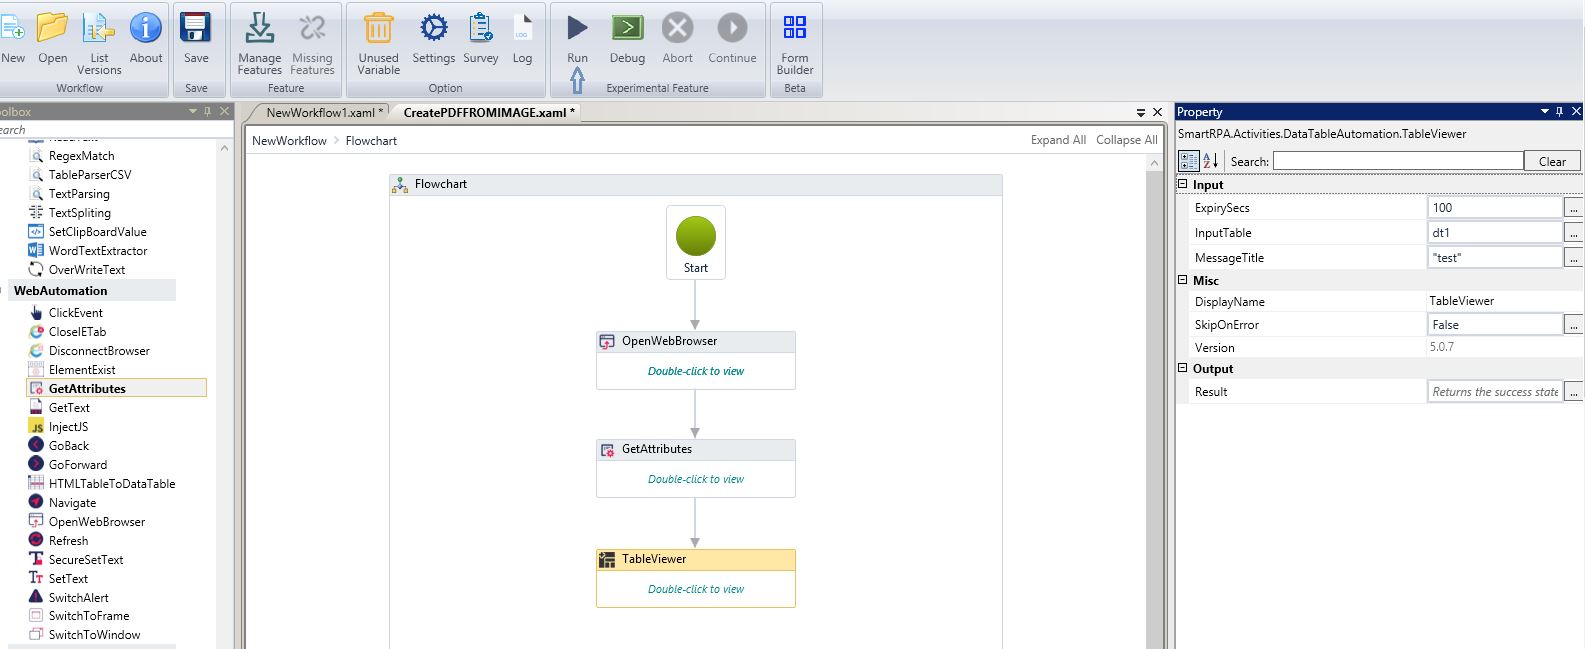Collapse the Output property section
This screenshot has height=649, width=1585.
(x=1183, y=369)
